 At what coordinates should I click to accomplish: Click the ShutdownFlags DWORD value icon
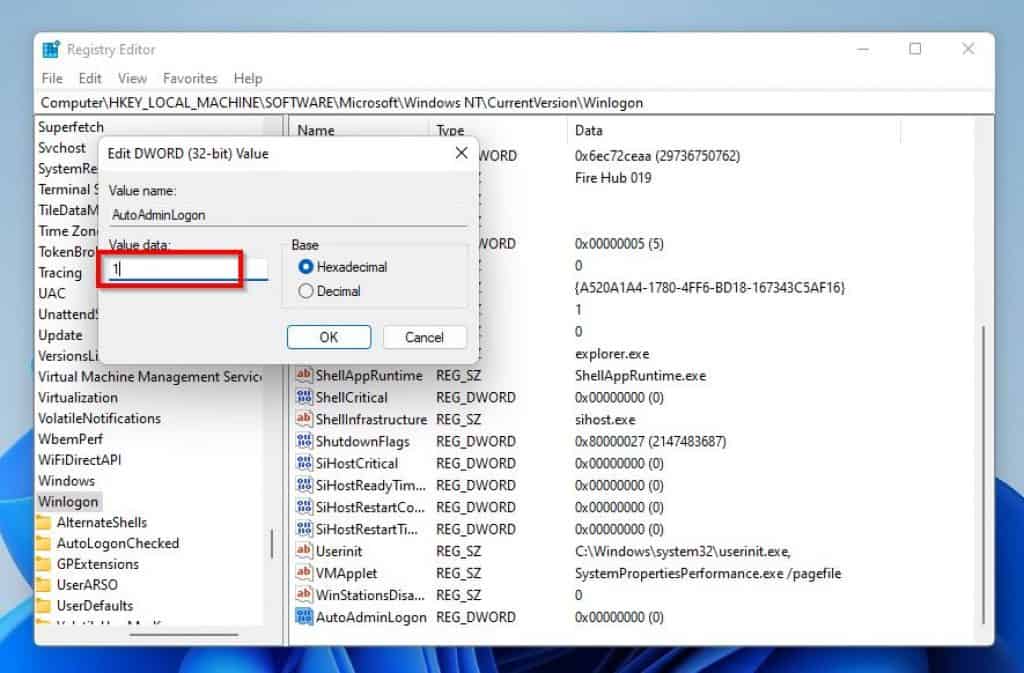coord(304,441)
